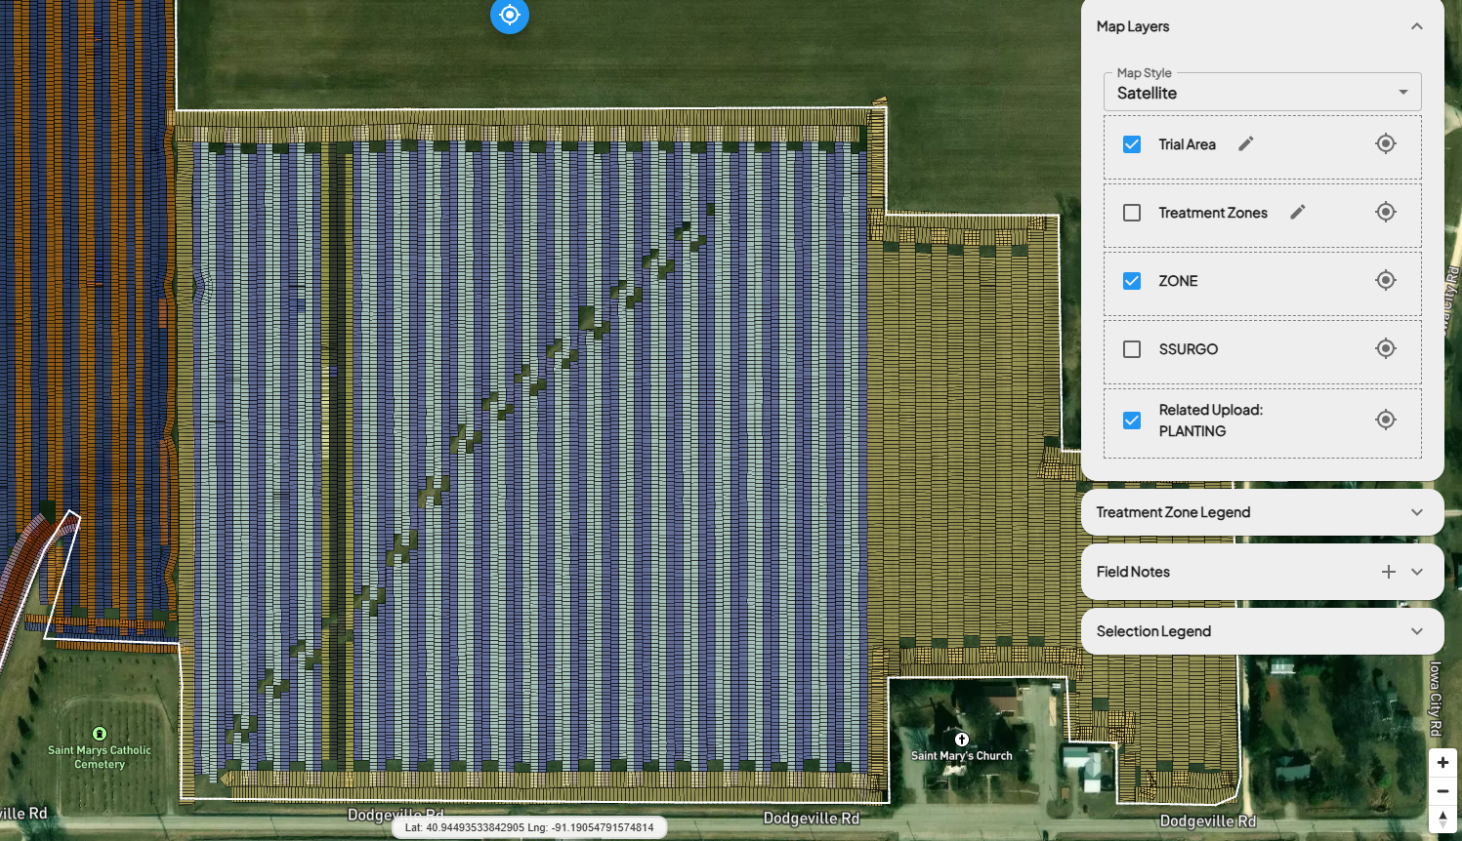Expand the Selection Legend panel
This screenshot has height=841, width=1462.
[1416, 631]
